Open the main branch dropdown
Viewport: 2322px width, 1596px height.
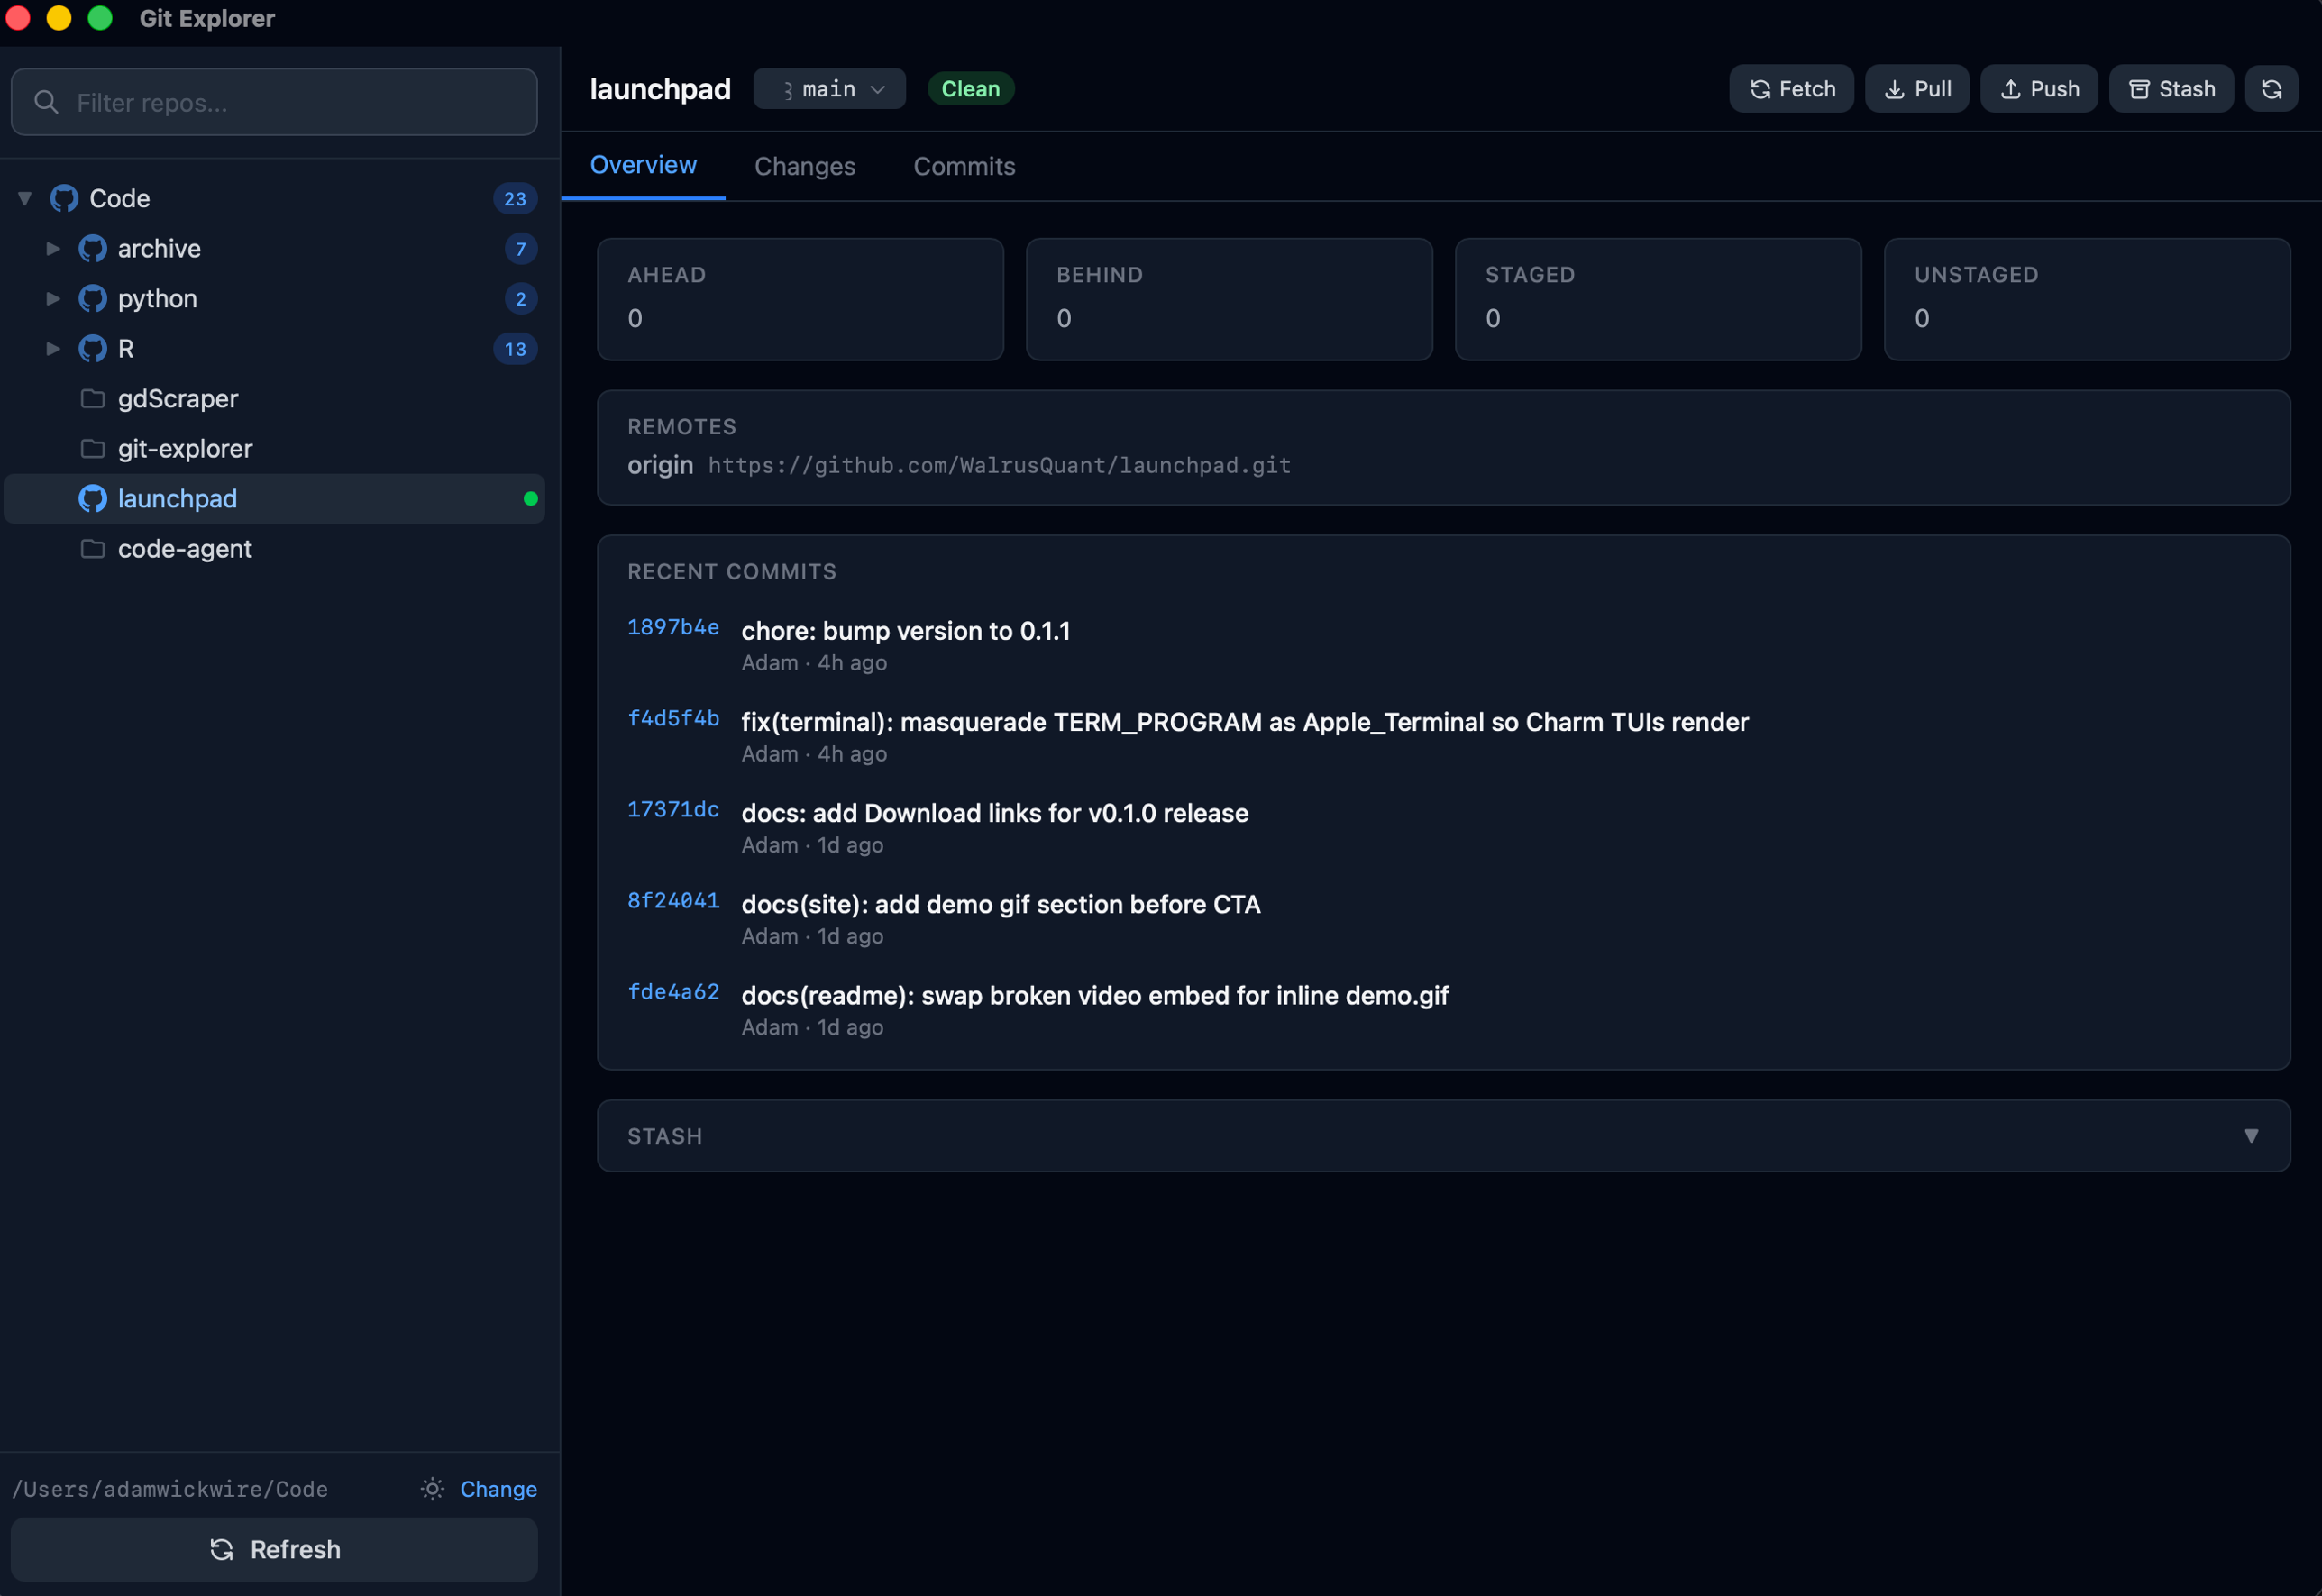click(829, 89)
